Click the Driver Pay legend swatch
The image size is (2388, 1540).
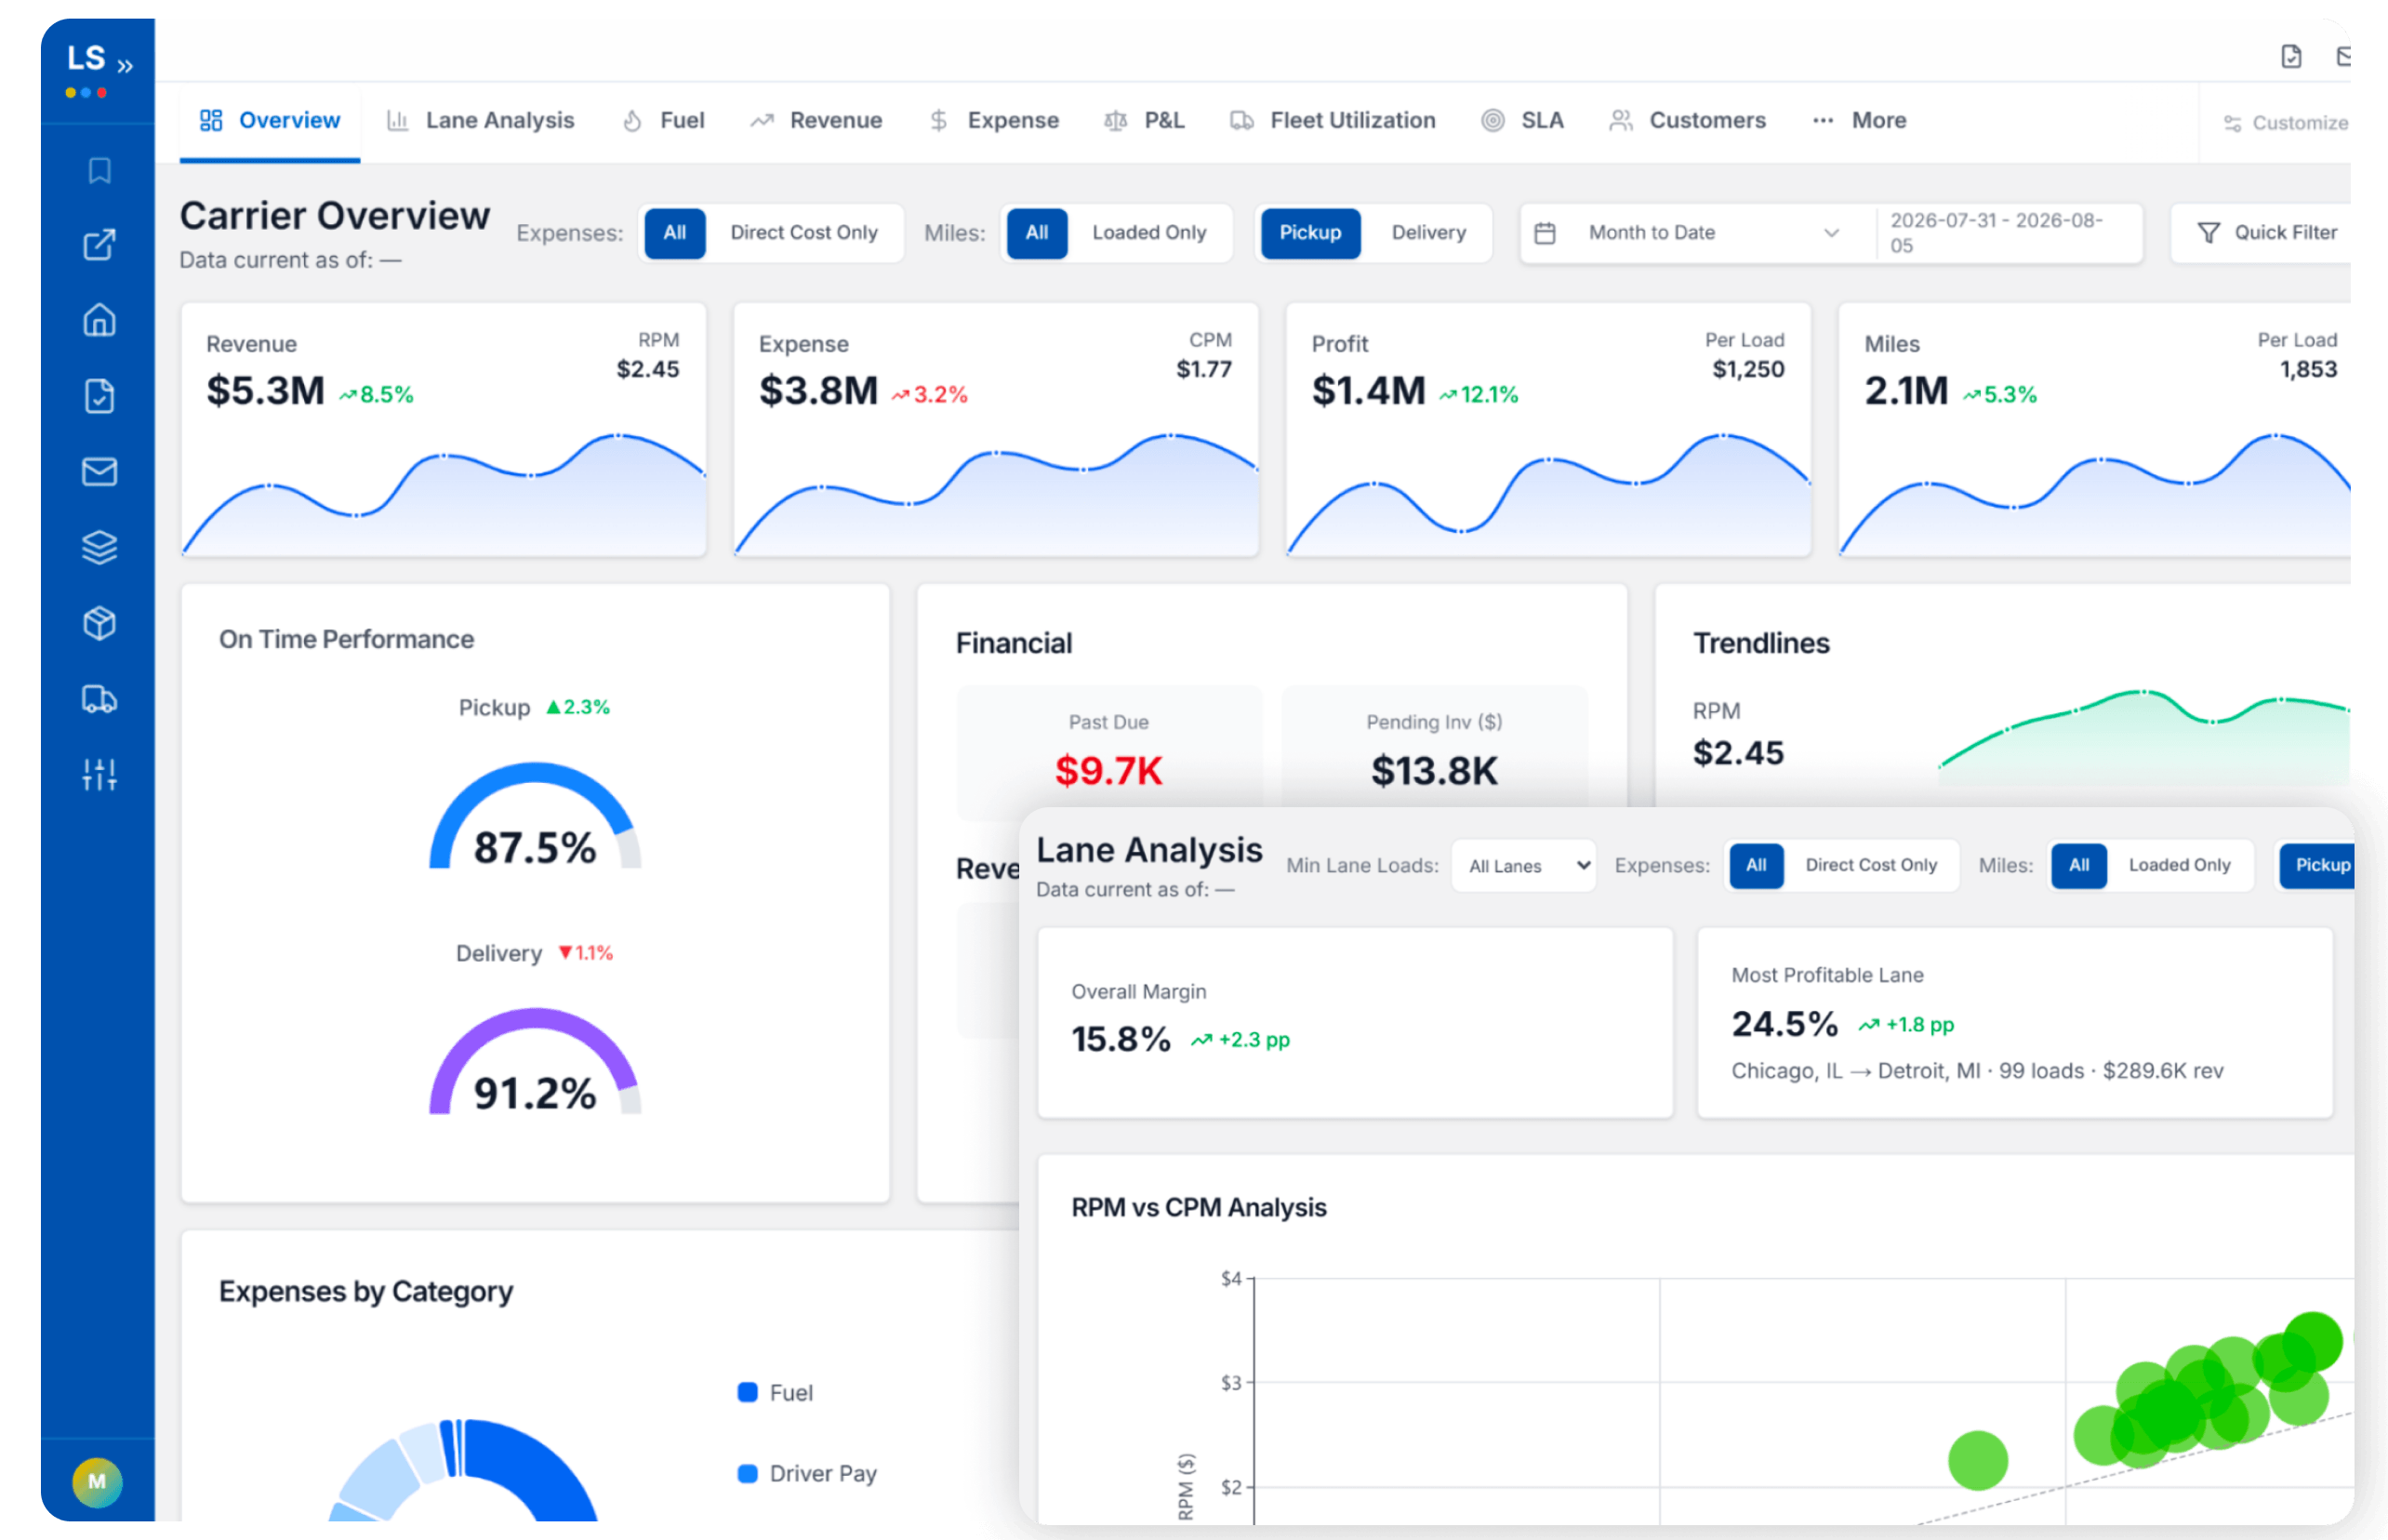coord(747,1474)
